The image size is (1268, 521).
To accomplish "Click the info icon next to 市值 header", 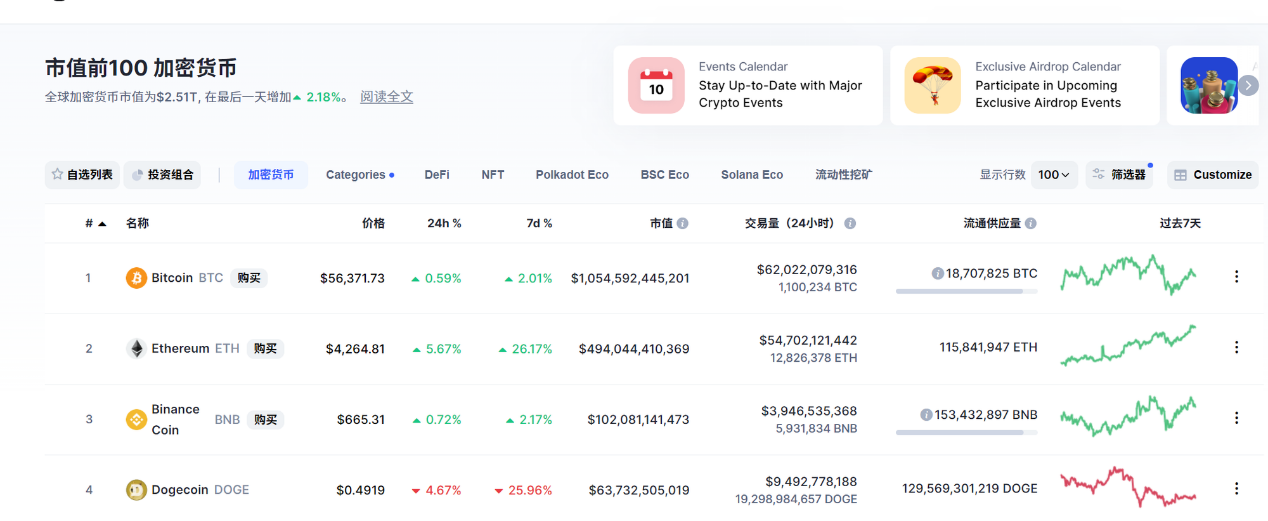I will (x=683, y=224).
